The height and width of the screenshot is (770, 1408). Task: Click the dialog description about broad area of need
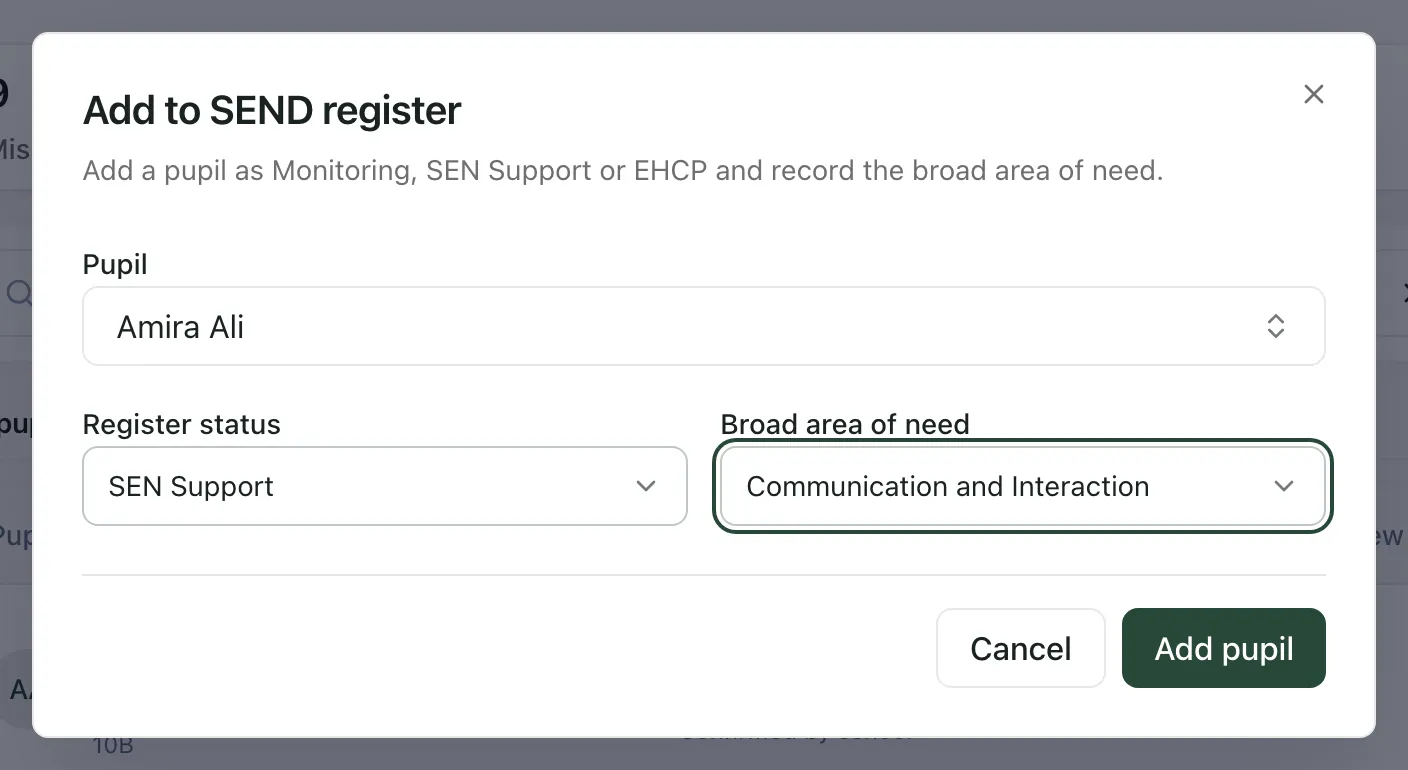(623, 170)
